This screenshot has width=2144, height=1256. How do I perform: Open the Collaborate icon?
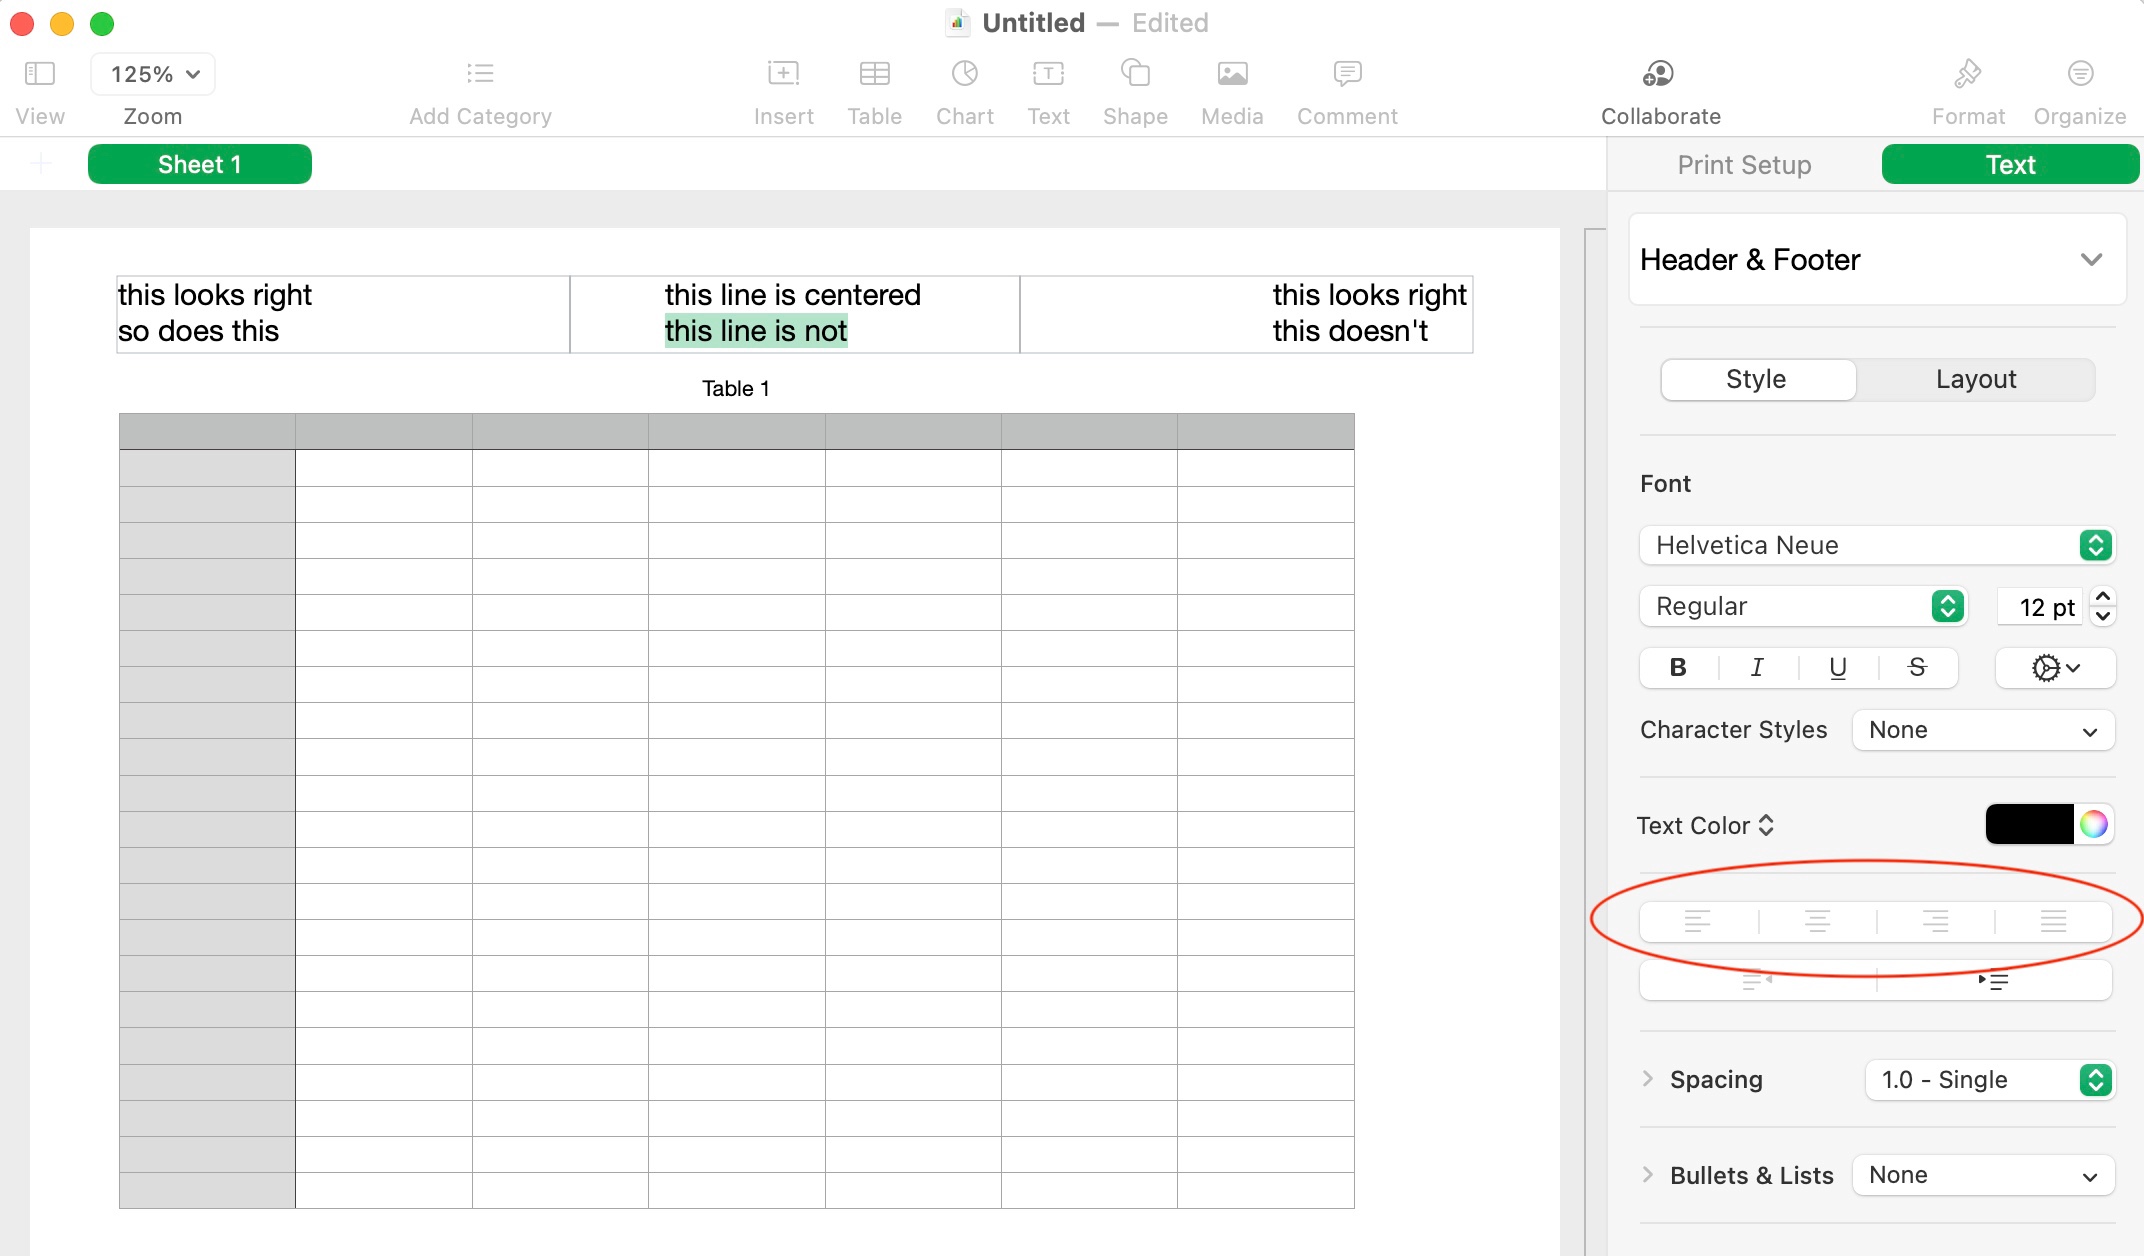coord(1659,74)
